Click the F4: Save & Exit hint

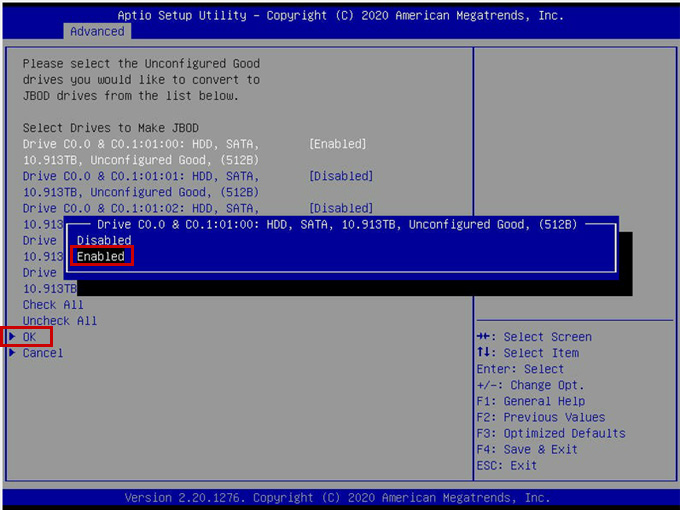pos(527,449)
